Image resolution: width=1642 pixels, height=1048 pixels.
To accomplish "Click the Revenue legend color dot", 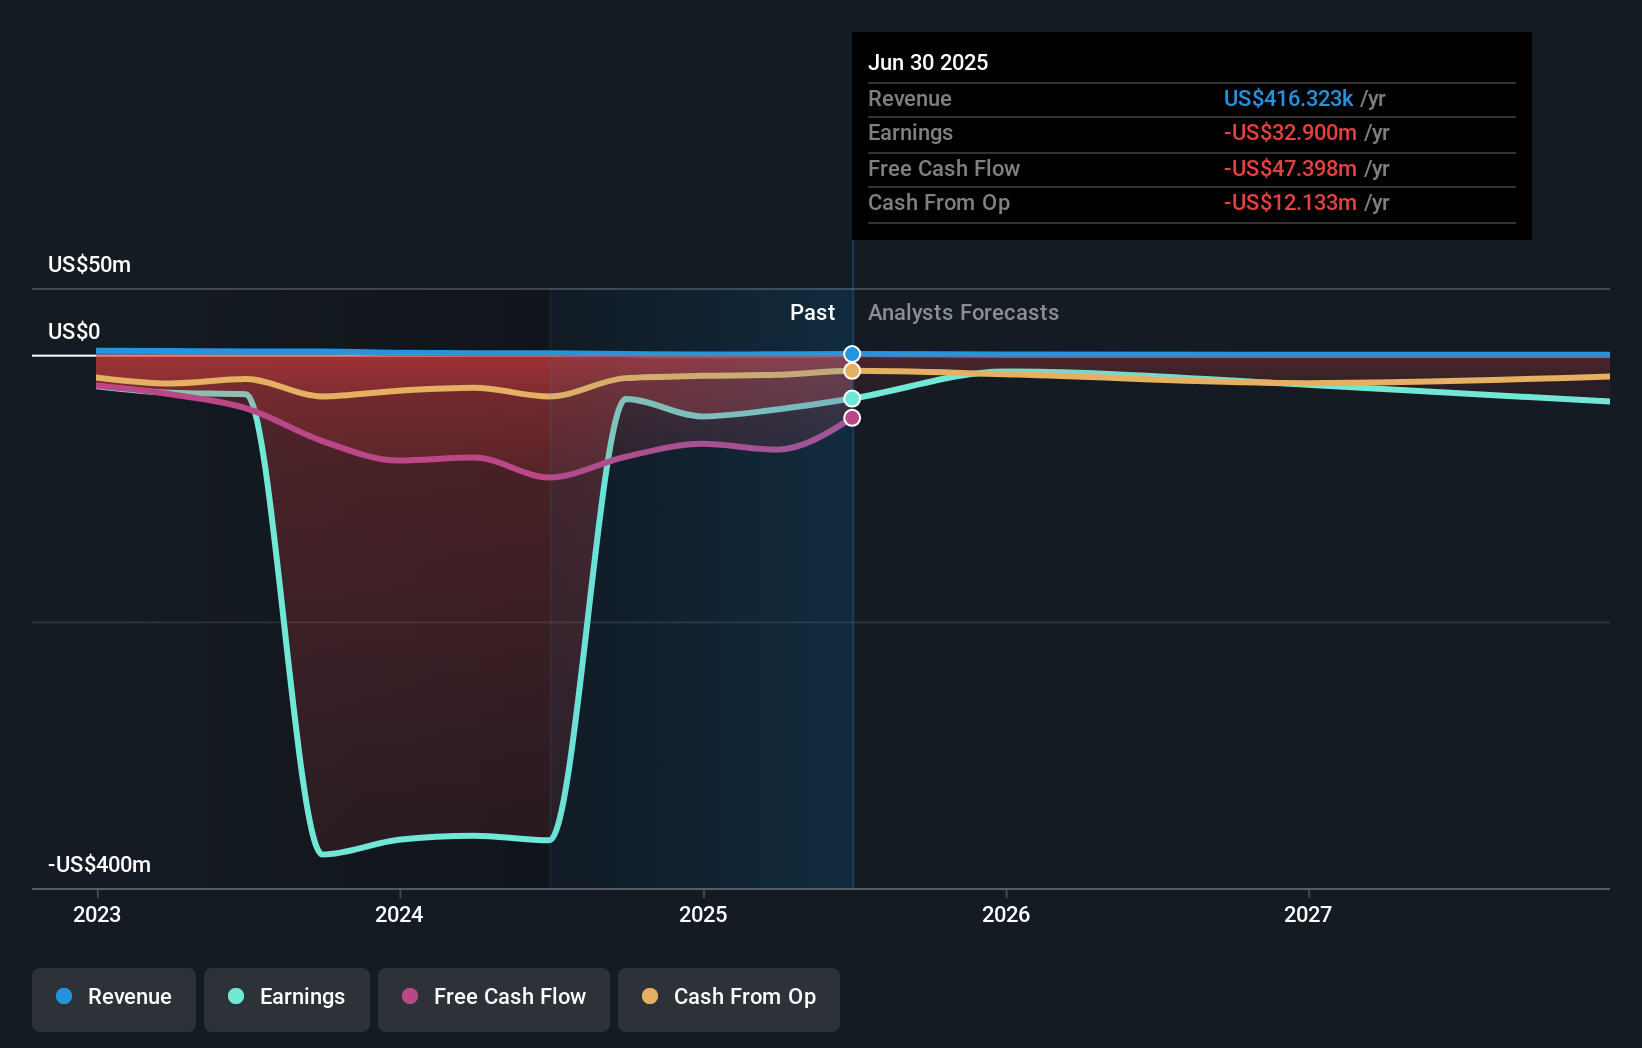I will (63, 998).
